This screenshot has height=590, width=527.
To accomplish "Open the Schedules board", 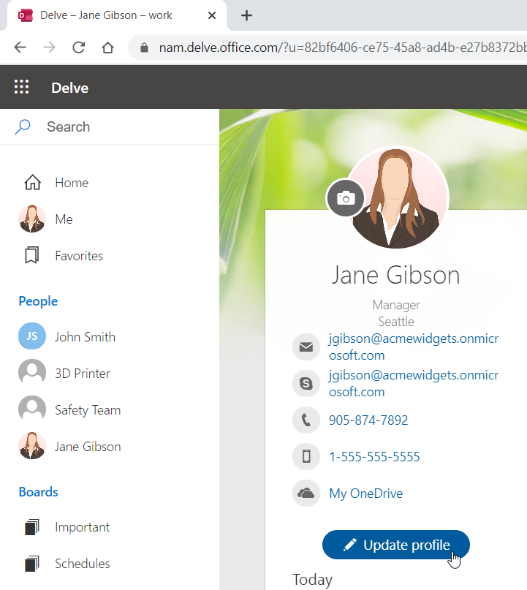I will (x=82, y=563).
